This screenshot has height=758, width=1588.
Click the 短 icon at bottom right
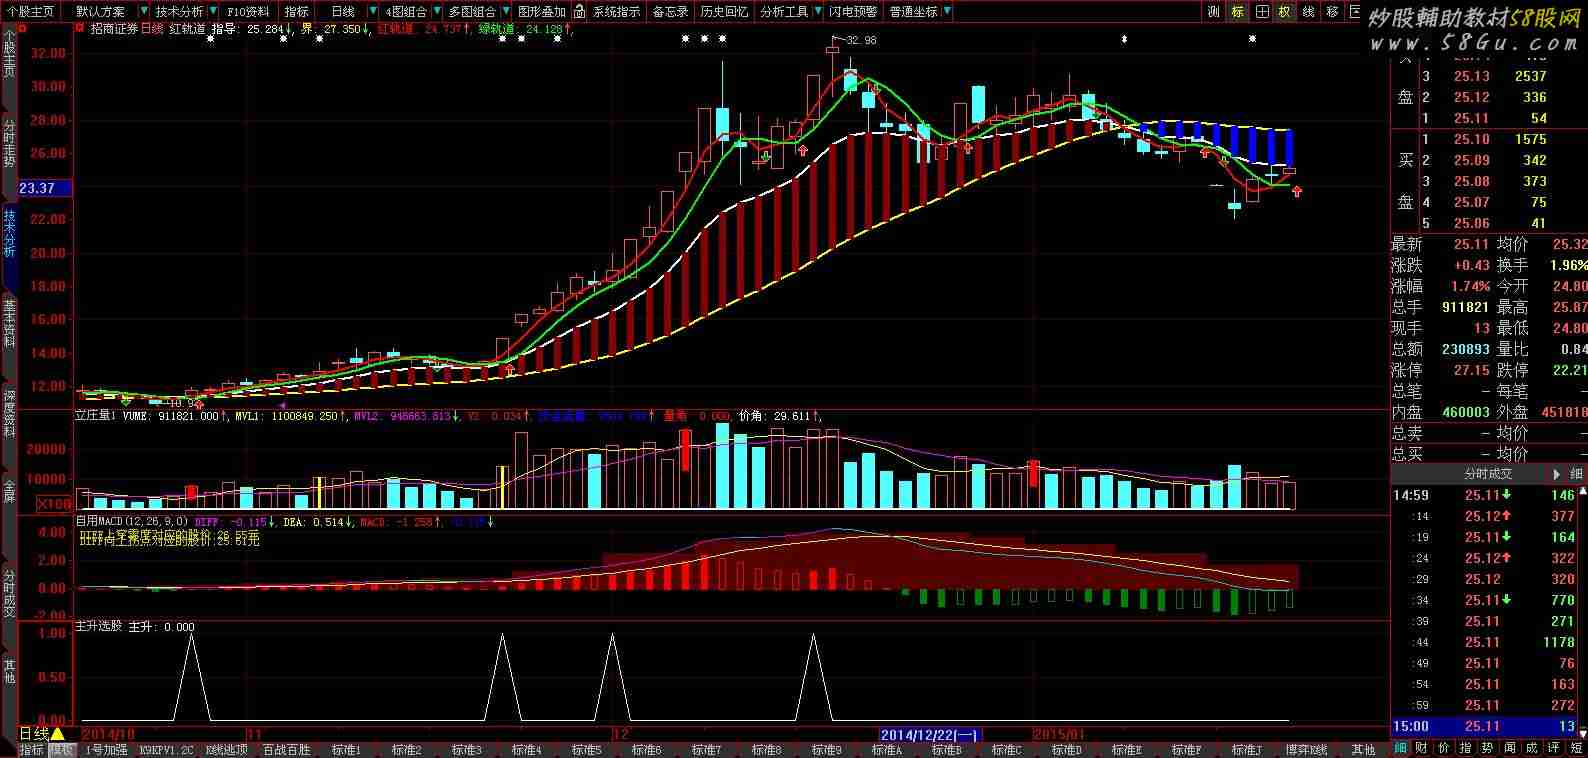[1576, 748]
